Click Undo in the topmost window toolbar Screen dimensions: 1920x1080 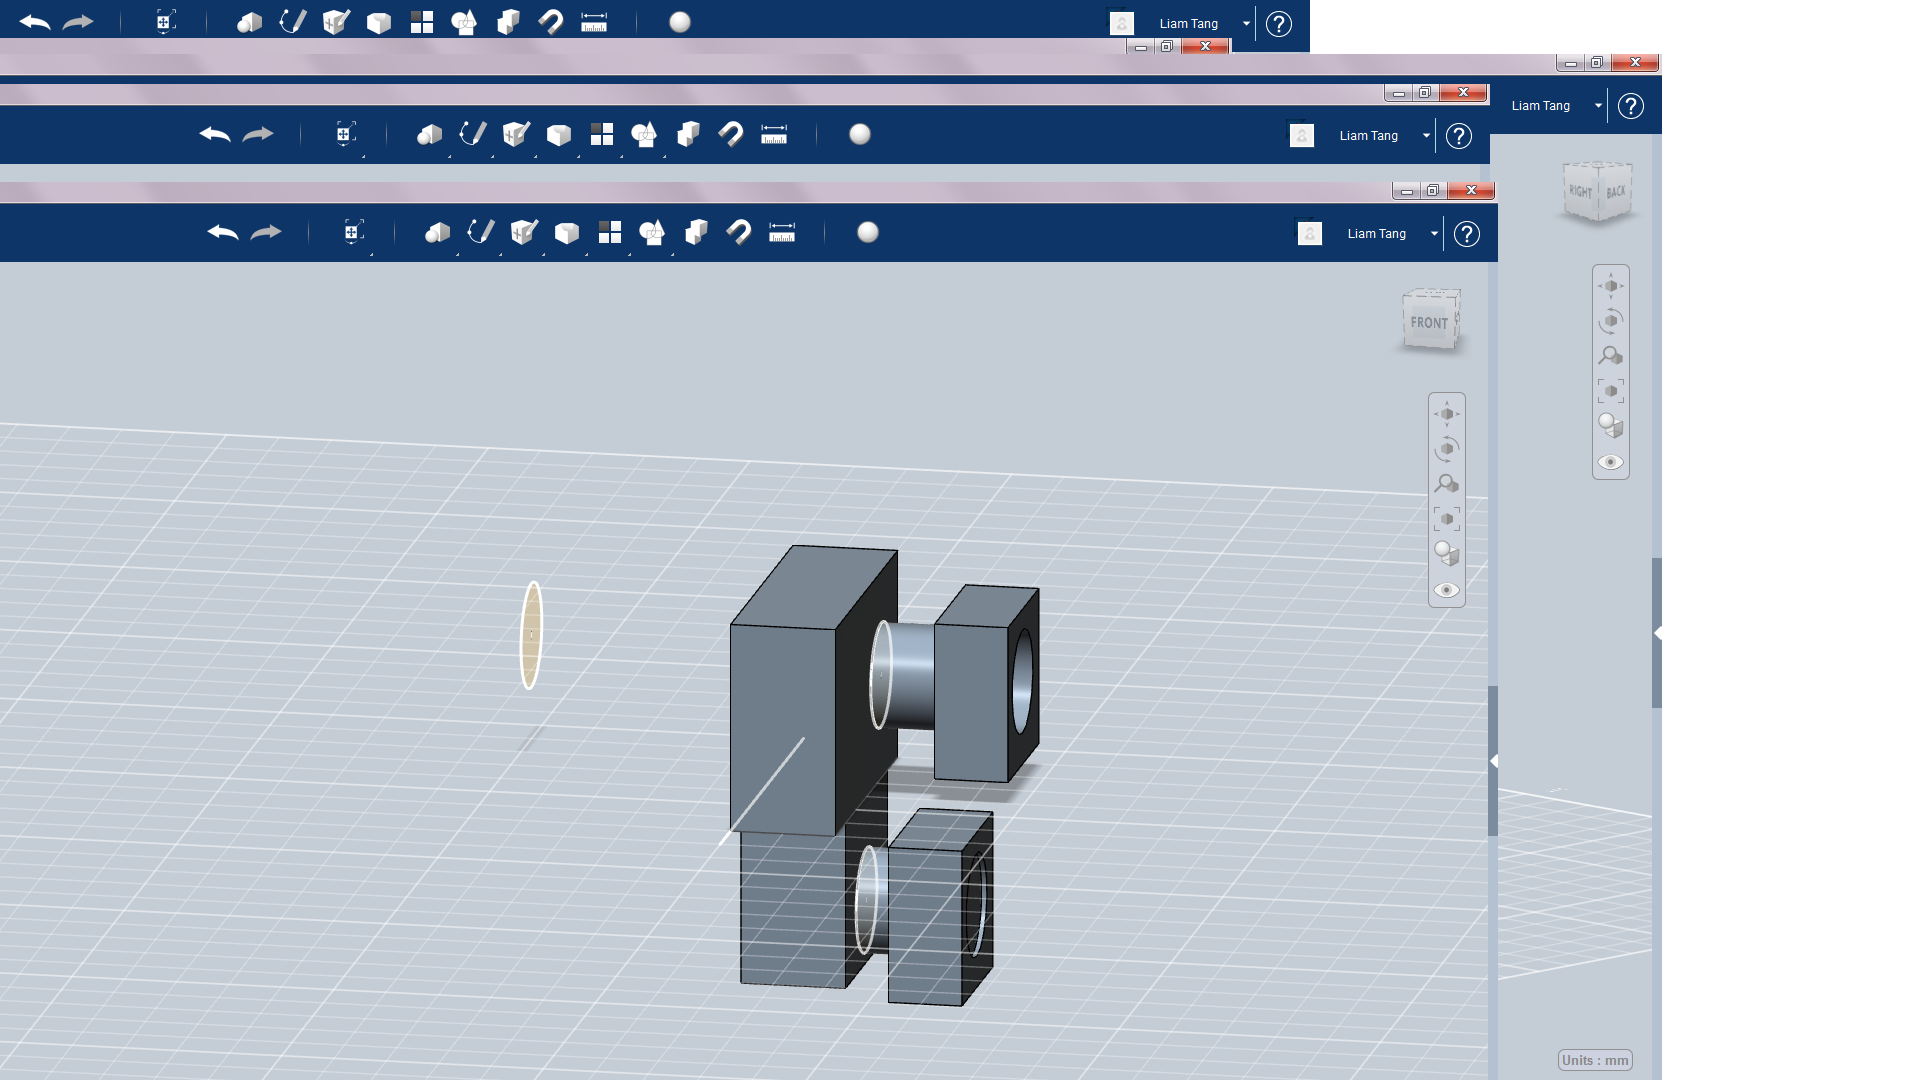[35, 22]
